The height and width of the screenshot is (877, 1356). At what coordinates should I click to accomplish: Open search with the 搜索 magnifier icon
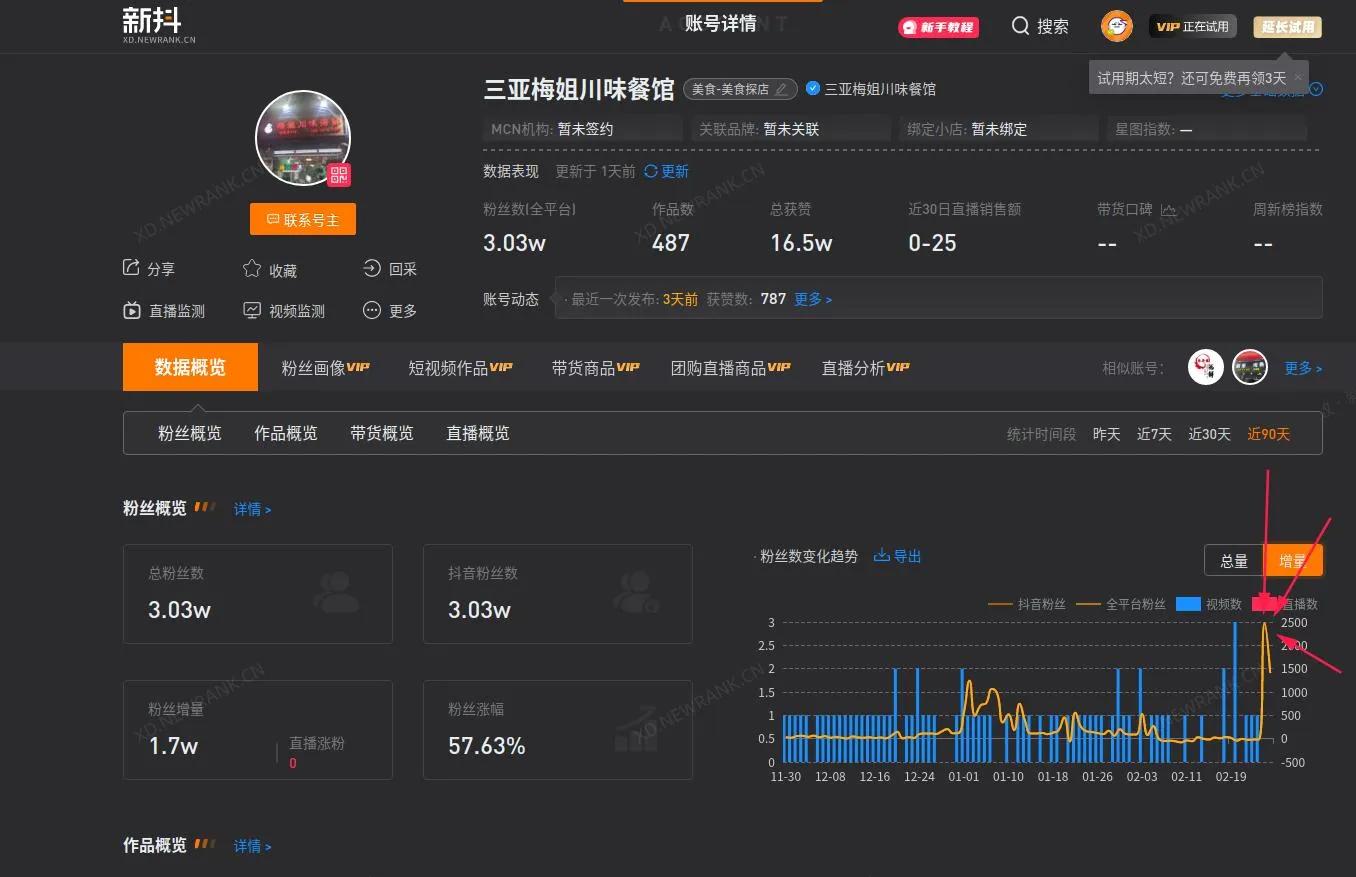pos(1020,27)
